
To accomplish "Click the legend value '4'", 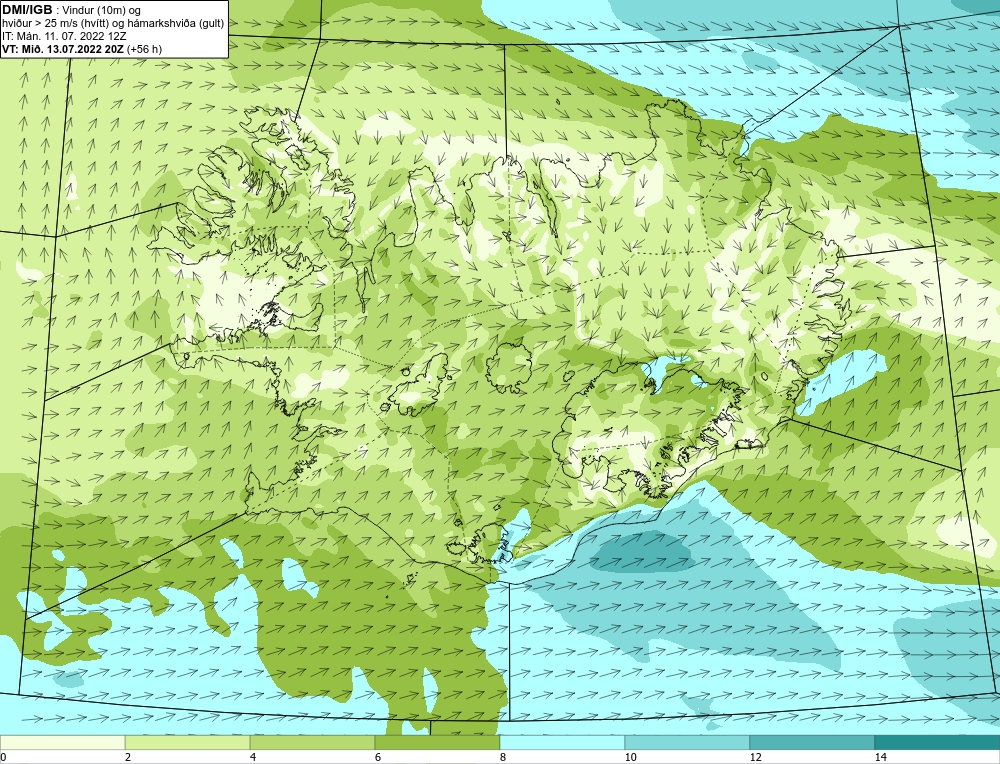I will click(x=253, y=757).
